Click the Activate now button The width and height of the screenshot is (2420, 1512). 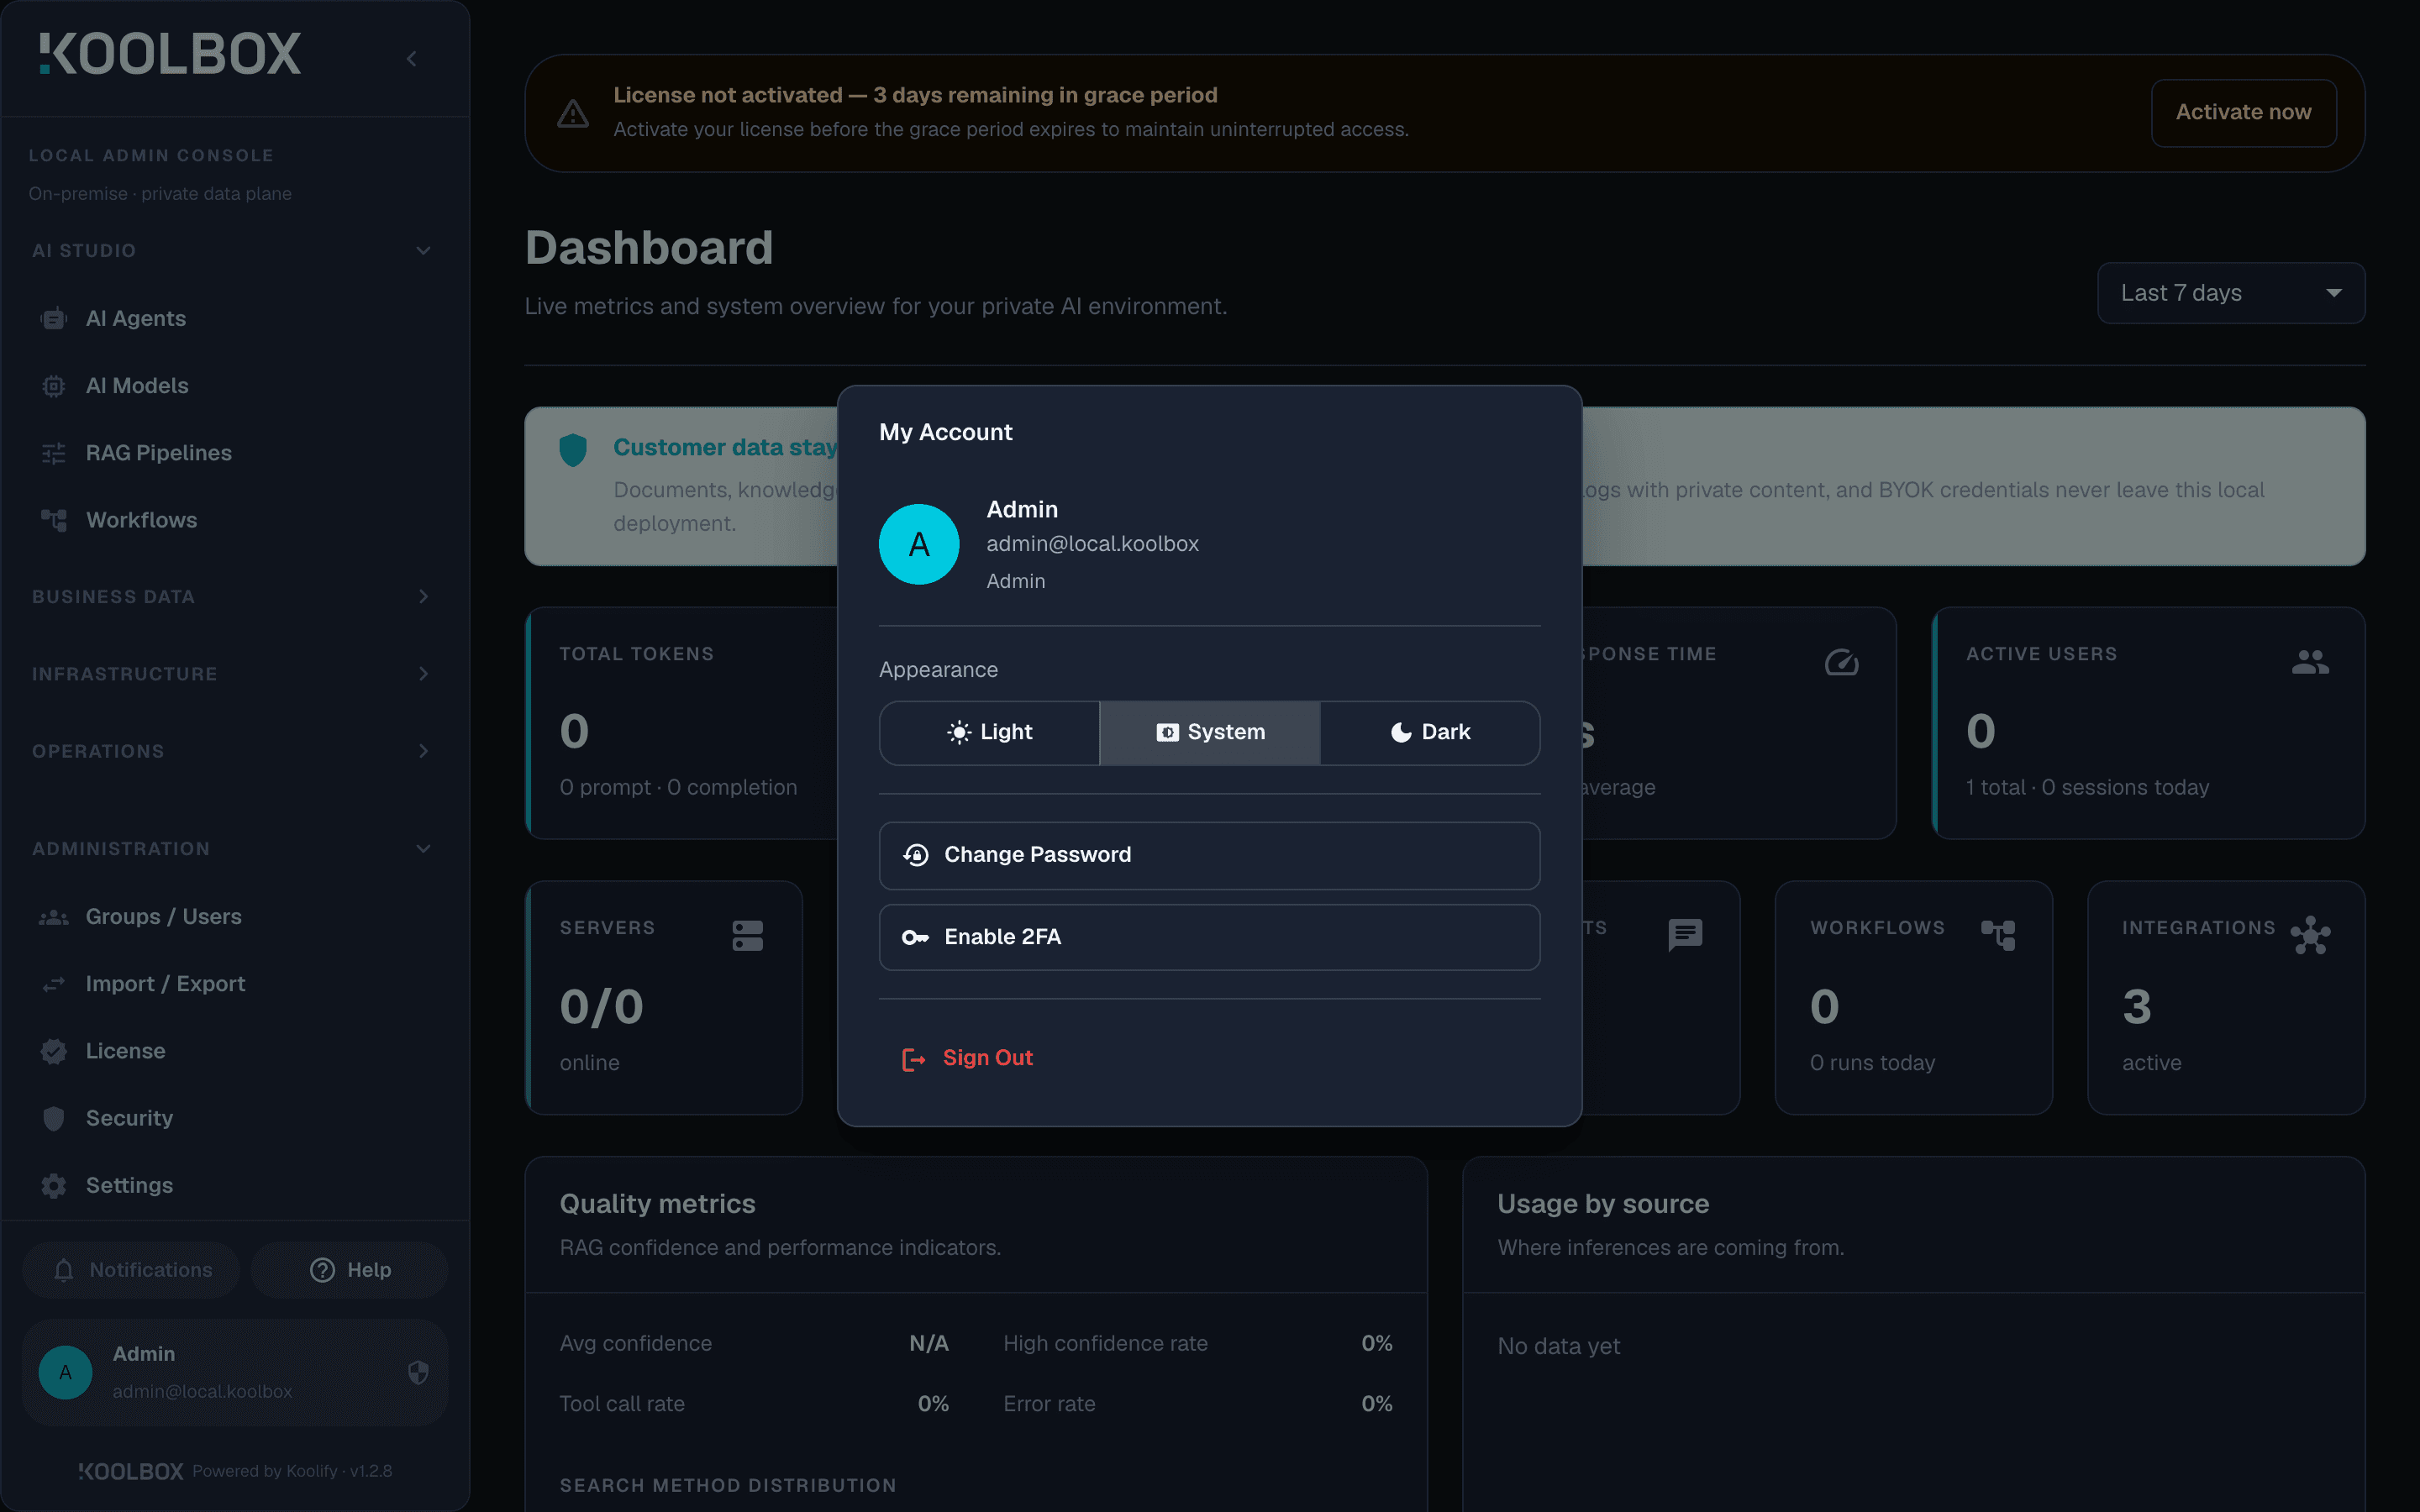pos(2243,113)
